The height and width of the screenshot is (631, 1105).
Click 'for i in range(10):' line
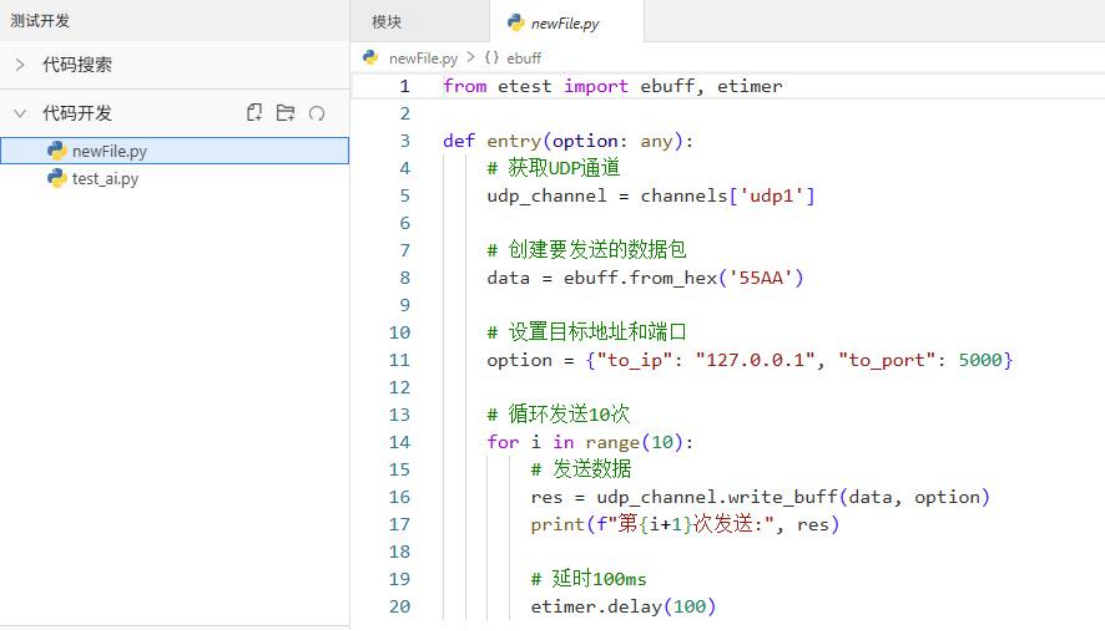point(590,442)
